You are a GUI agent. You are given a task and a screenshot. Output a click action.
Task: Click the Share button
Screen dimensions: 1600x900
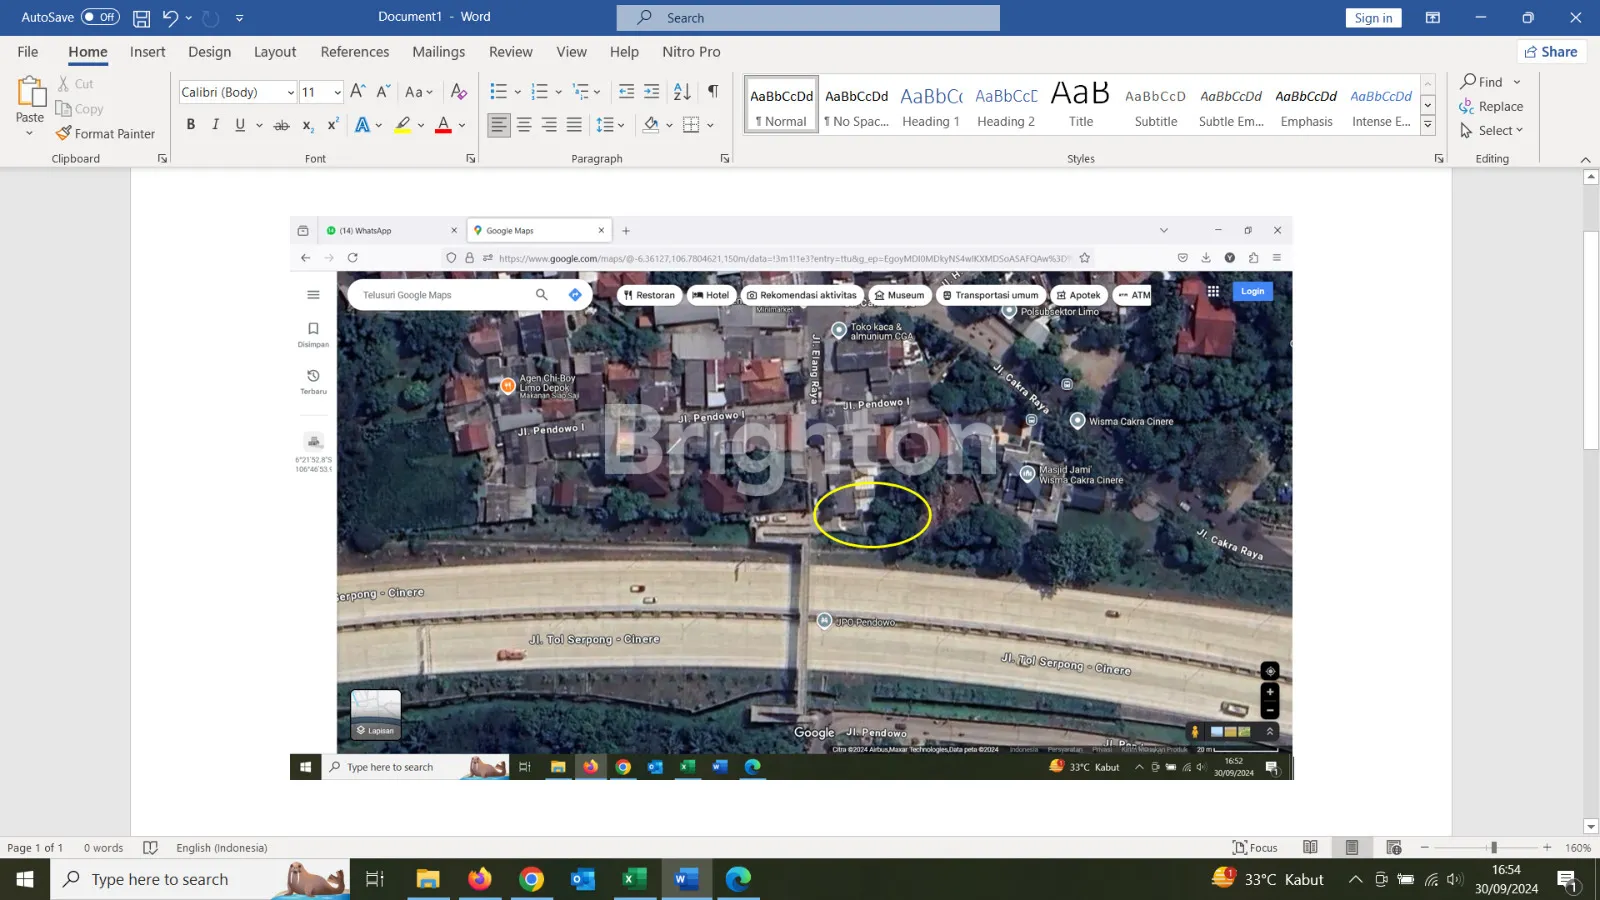(1551, 52)
